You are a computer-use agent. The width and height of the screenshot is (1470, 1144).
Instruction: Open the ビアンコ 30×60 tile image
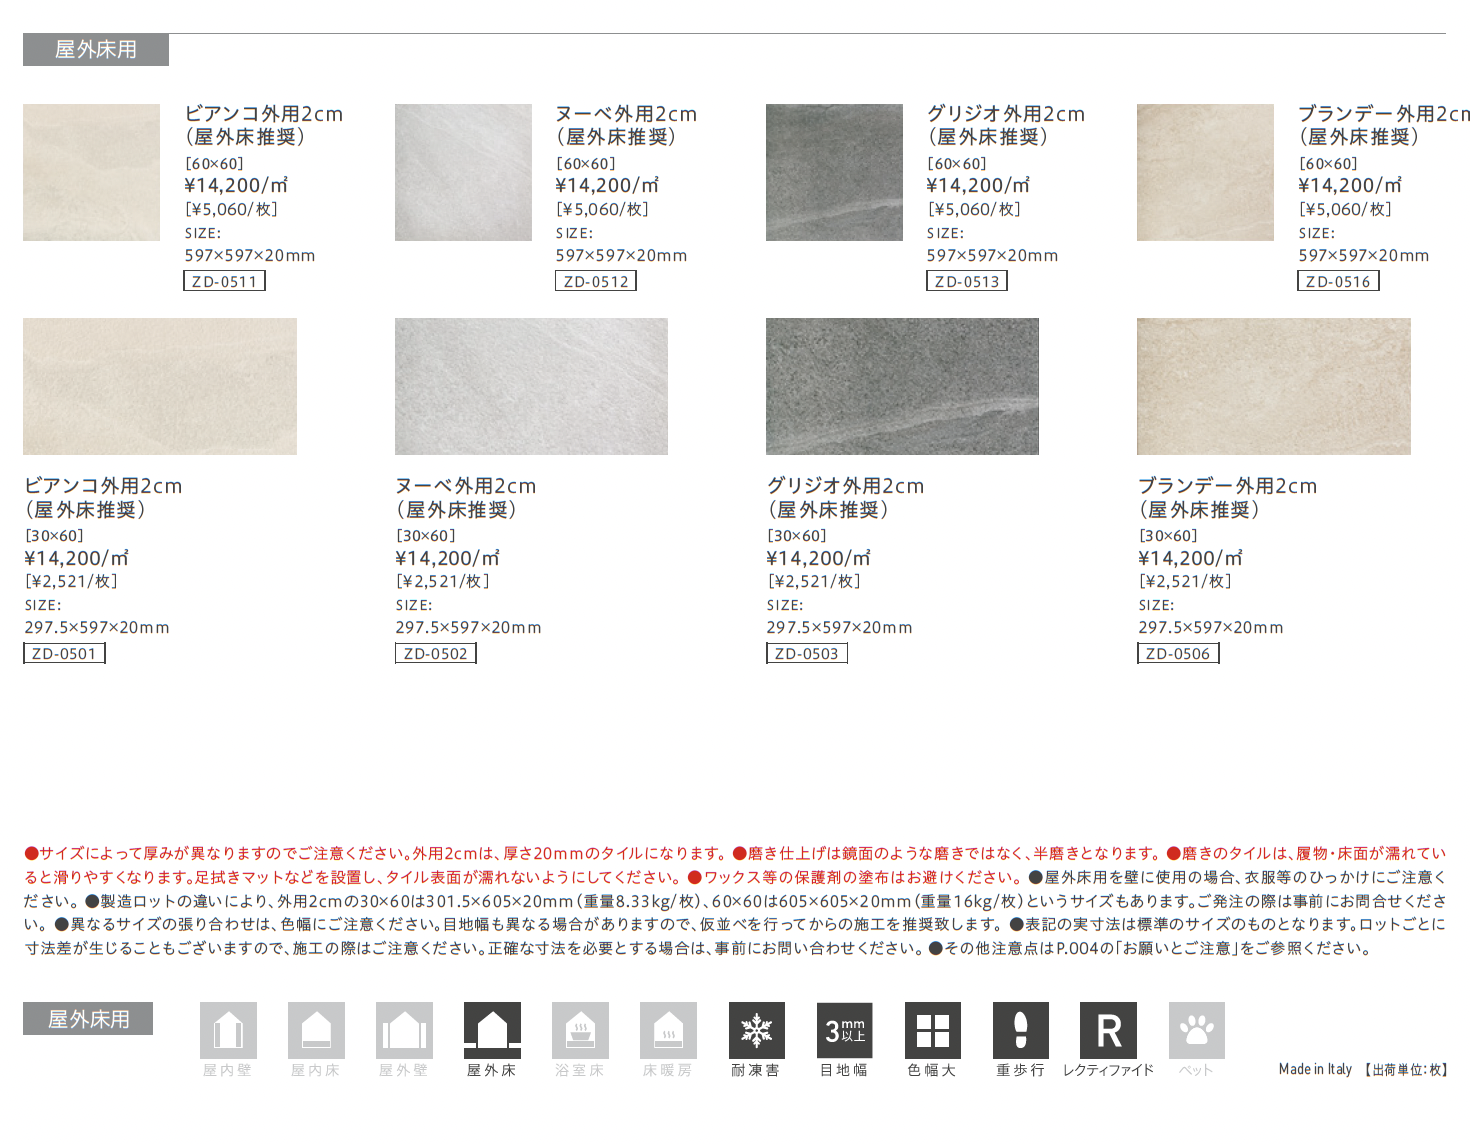[x=160, y=386]
